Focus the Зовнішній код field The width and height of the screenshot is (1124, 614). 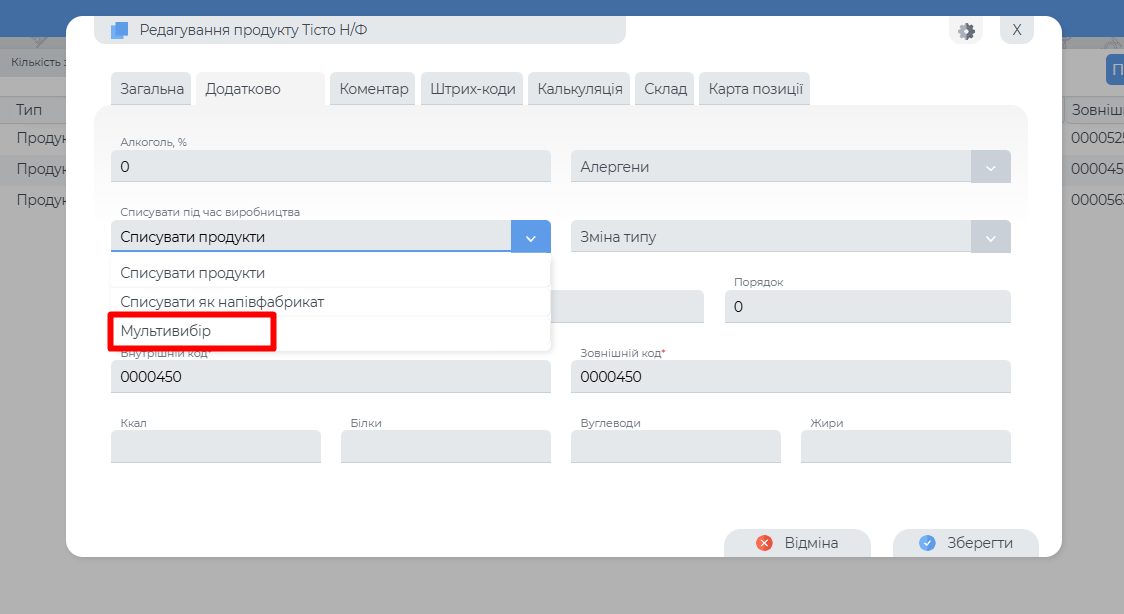pos(790,377)
